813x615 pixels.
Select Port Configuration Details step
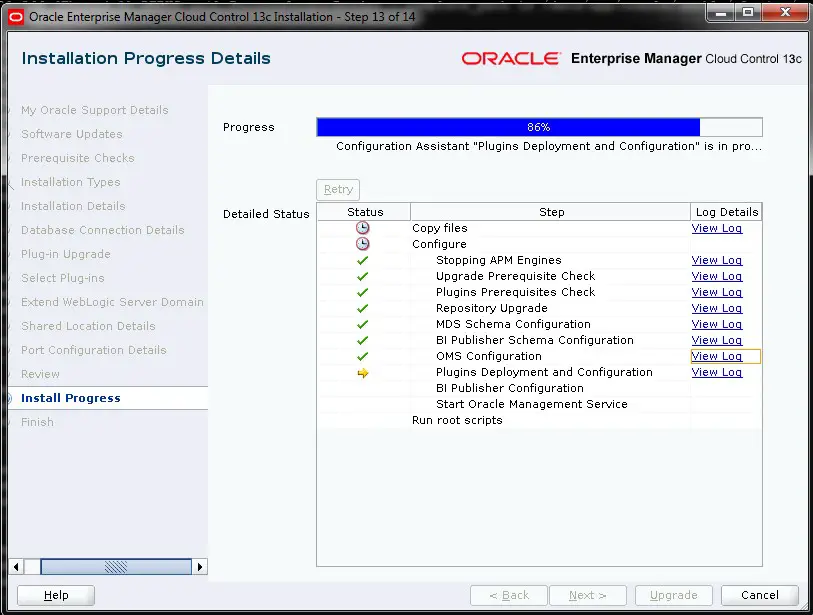click(x=94, y=350)
